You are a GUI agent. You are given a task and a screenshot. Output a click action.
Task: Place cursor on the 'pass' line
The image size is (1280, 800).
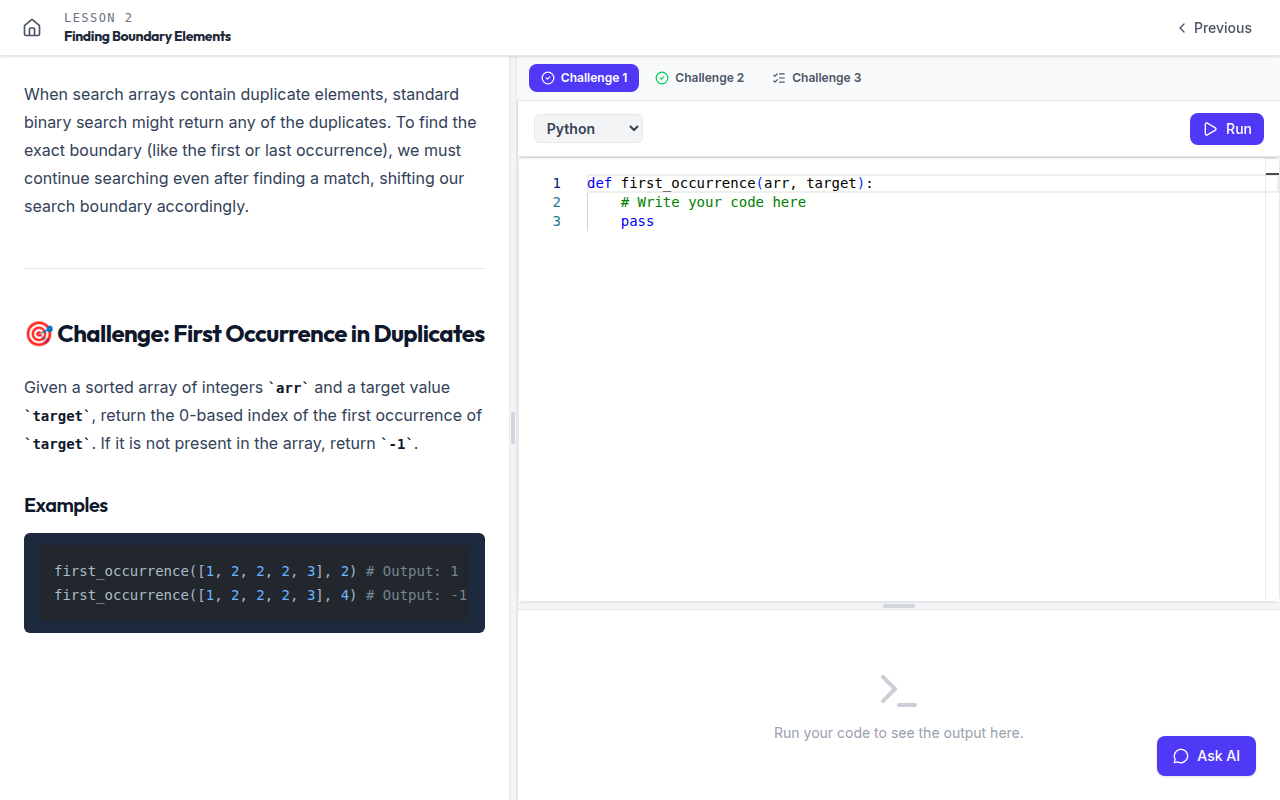(637, 221)
